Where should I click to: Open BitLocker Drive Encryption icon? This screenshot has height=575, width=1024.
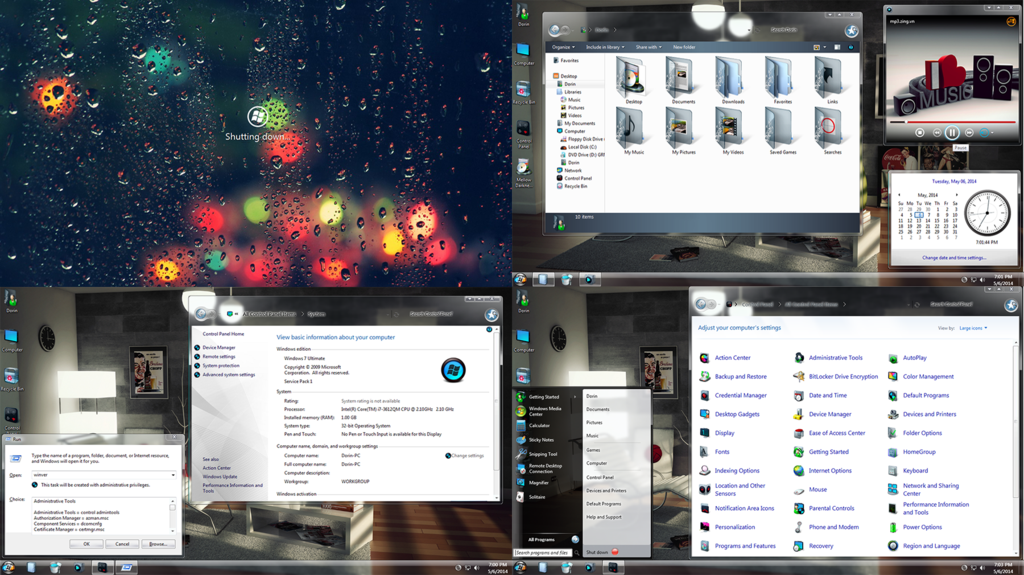pos(799,376)
